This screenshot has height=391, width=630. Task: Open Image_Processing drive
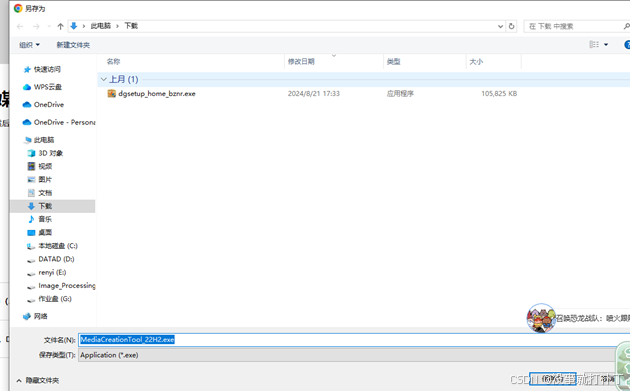pyautogui.click(x=66, y=286)
